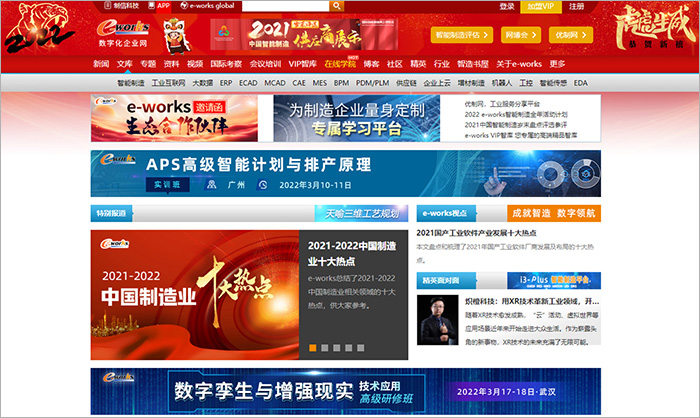Select the 供应链 subcategory
The height and width of the screenshot is (418, 700).
(406, 83)
